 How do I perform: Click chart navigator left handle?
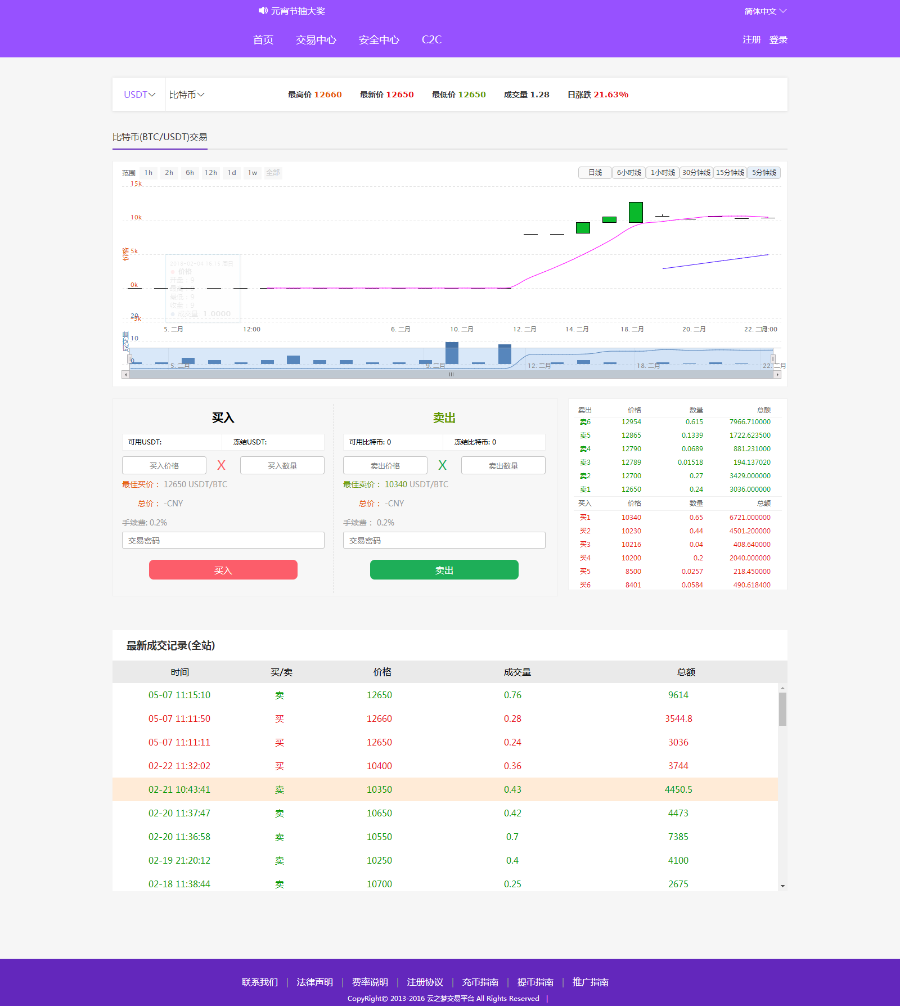click(x=129, y=359)
